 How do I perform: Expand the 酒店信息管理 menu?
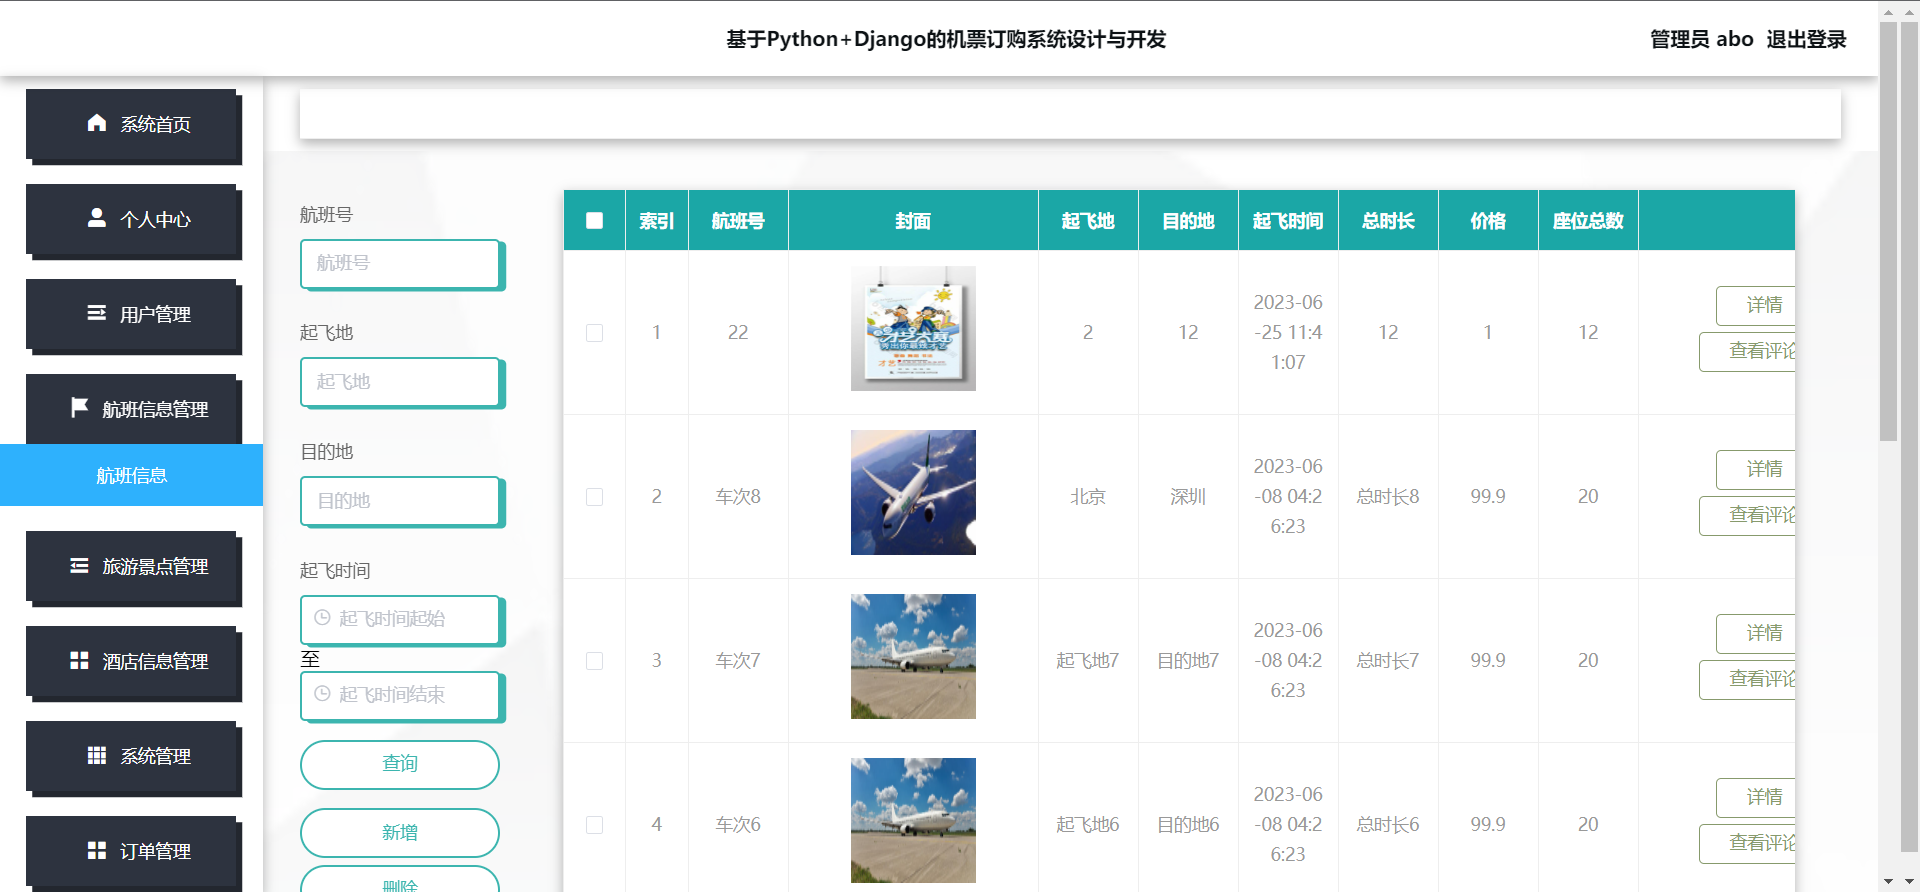pos(131,661)
